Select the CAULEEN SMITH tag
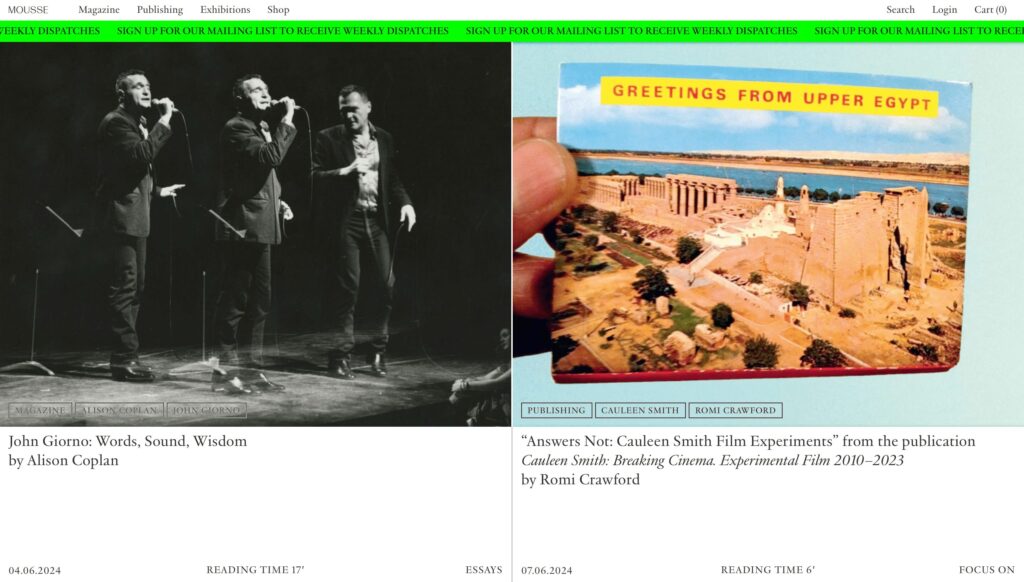This screenshot has height=582, width=1024. pyautogui.click(x=640, y=410)
